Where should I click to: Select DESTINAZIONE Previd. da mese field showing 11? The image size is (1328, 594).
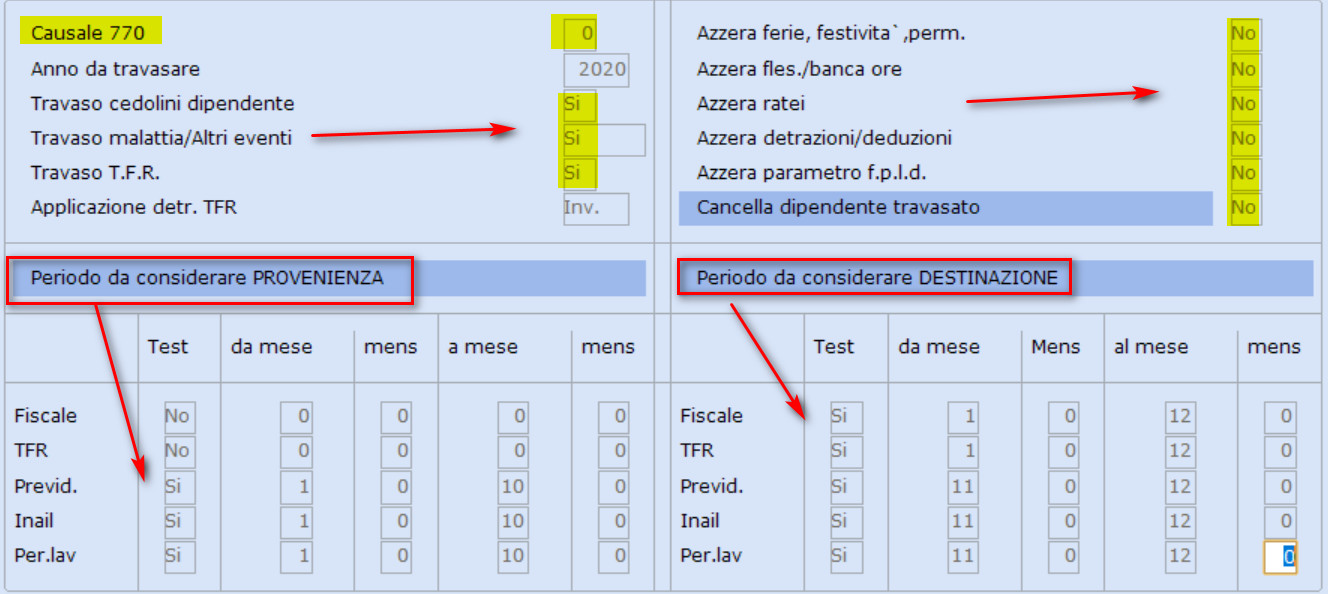click(x=963, y=486)
